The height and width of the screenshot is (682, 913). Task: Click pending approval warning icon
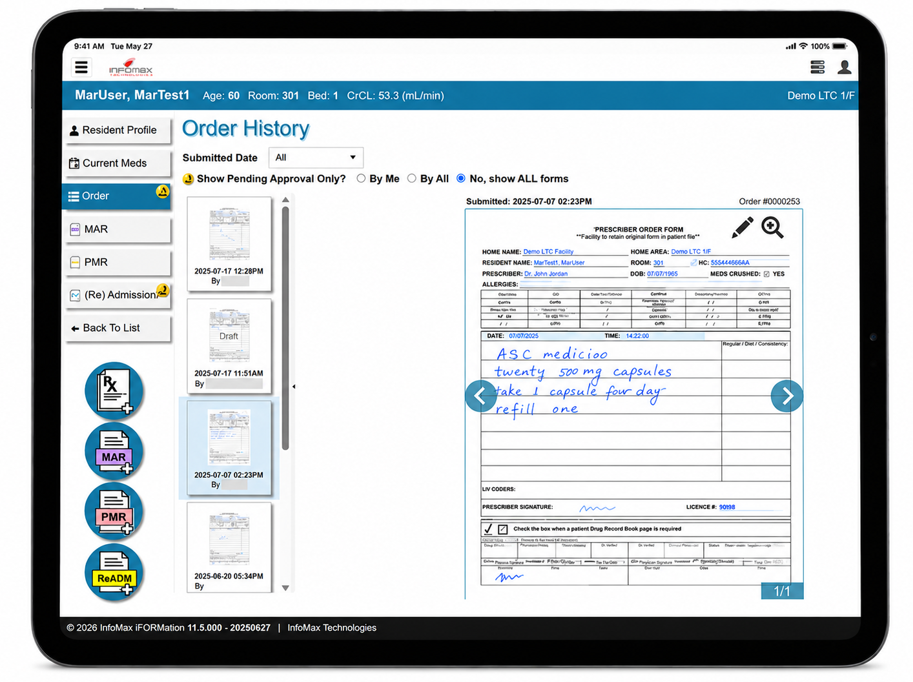point(188,179)
